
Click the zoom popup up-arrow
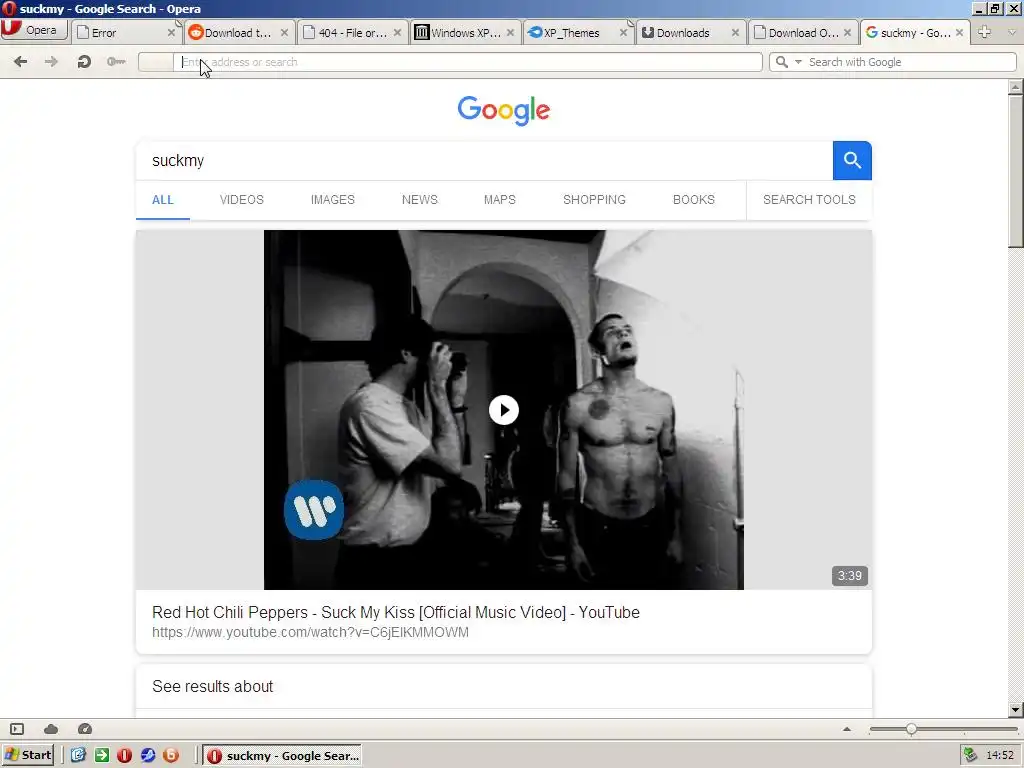click(847, 729)
